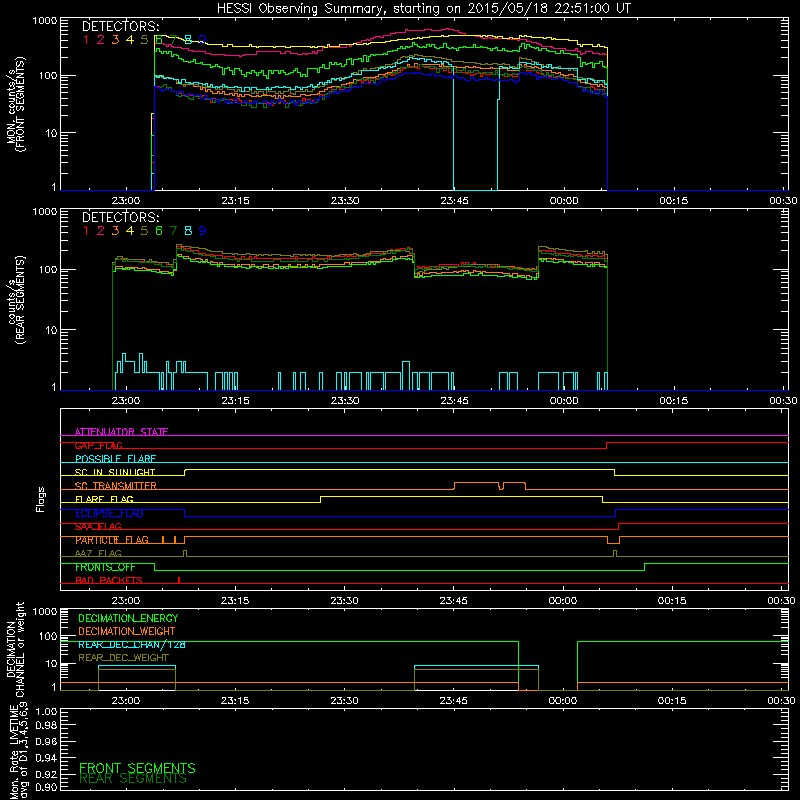Select orange detector number 3 in rear segments legend
The width and height of the screenshot is (800, 800).
point(115,231)
